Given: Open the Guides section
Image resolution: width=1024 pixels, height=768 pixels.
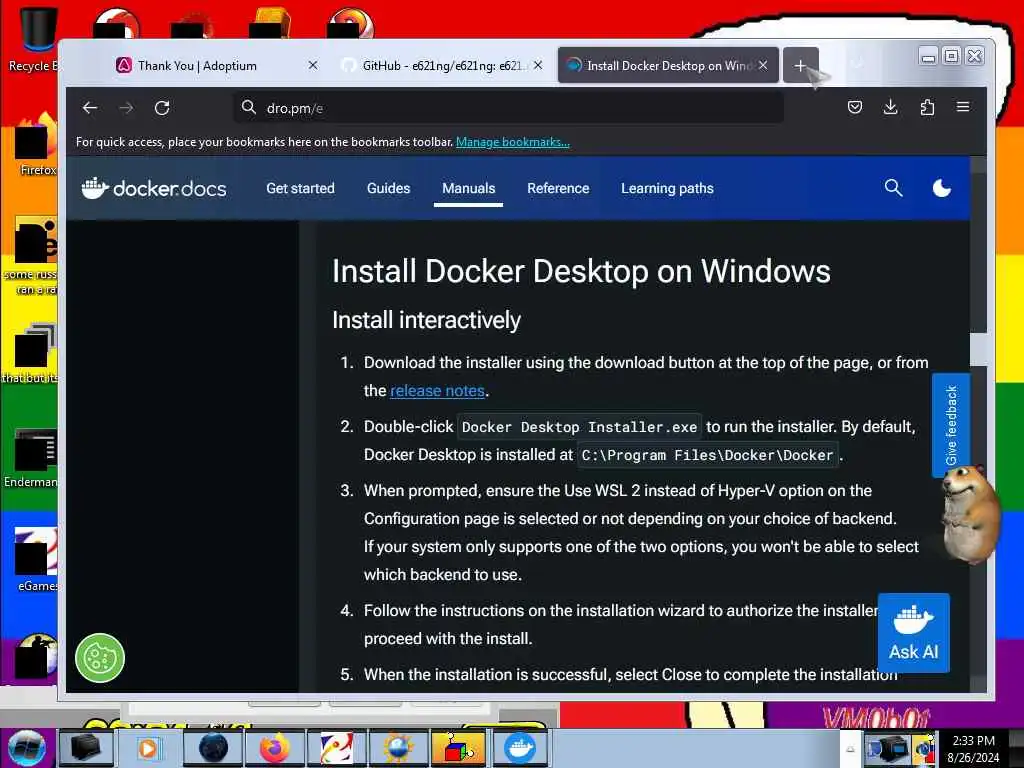Looking at the screenshot, I should click(389, 188).
